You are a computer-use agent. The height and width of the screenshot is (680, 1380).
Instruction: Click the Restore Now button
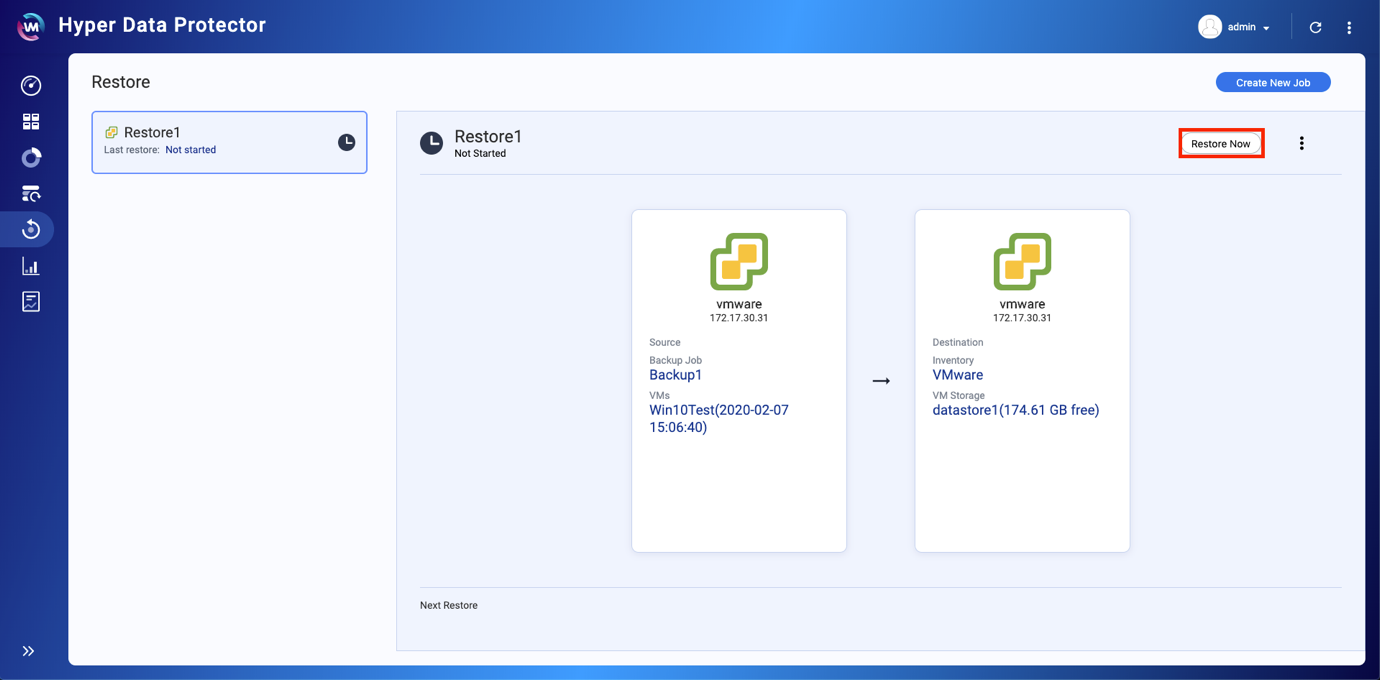click(1221, 143)
